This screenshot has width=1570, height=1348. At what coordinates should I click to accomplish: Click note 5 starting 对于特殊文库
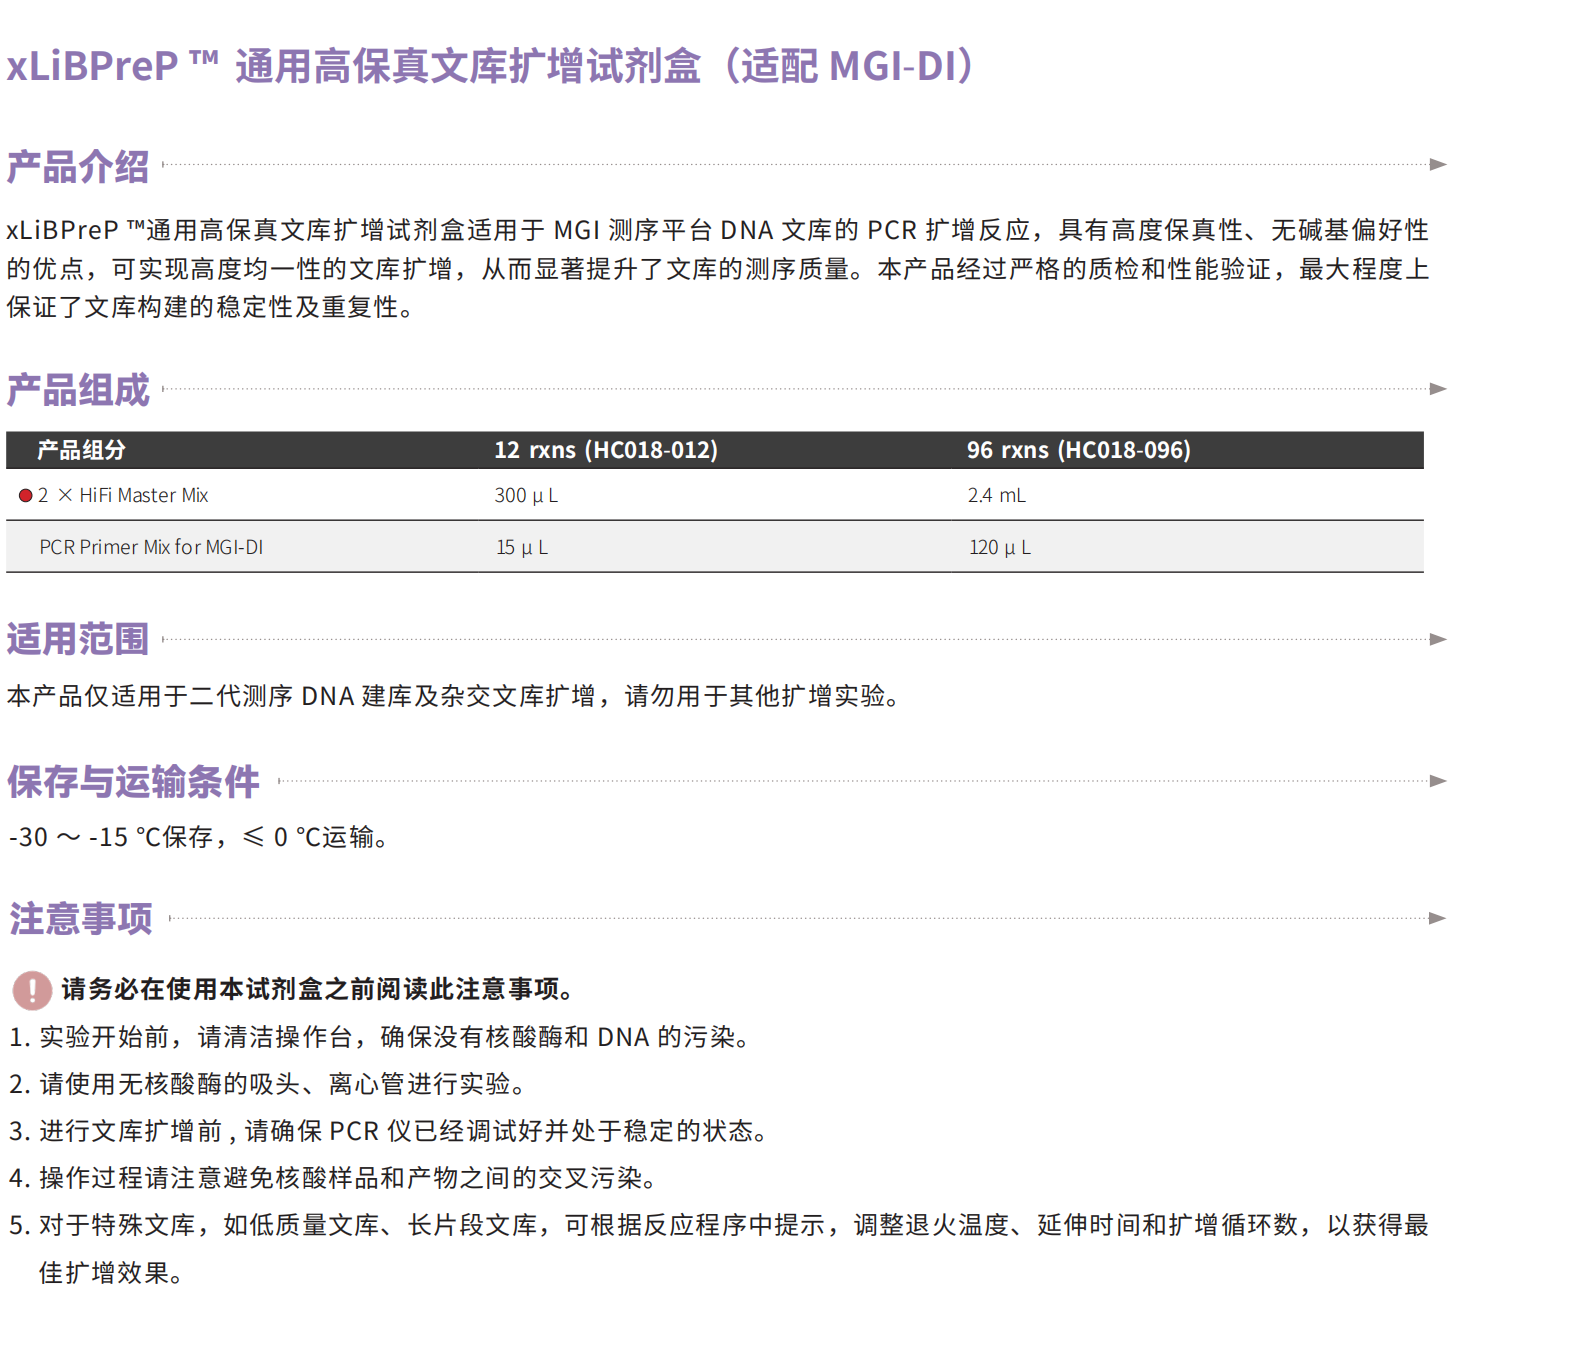click(x=719, y=1225)
